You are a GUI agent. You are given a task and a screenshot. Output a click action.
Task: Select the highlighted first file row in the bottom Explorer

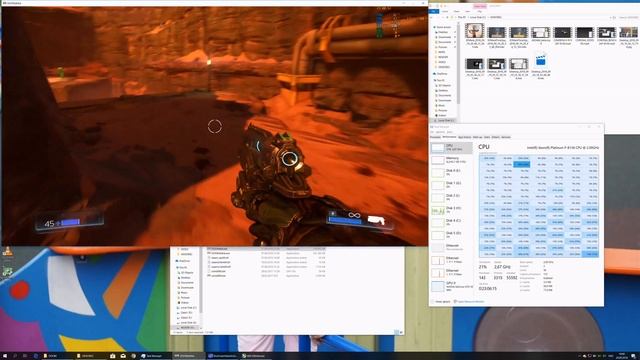click(266, 249)
